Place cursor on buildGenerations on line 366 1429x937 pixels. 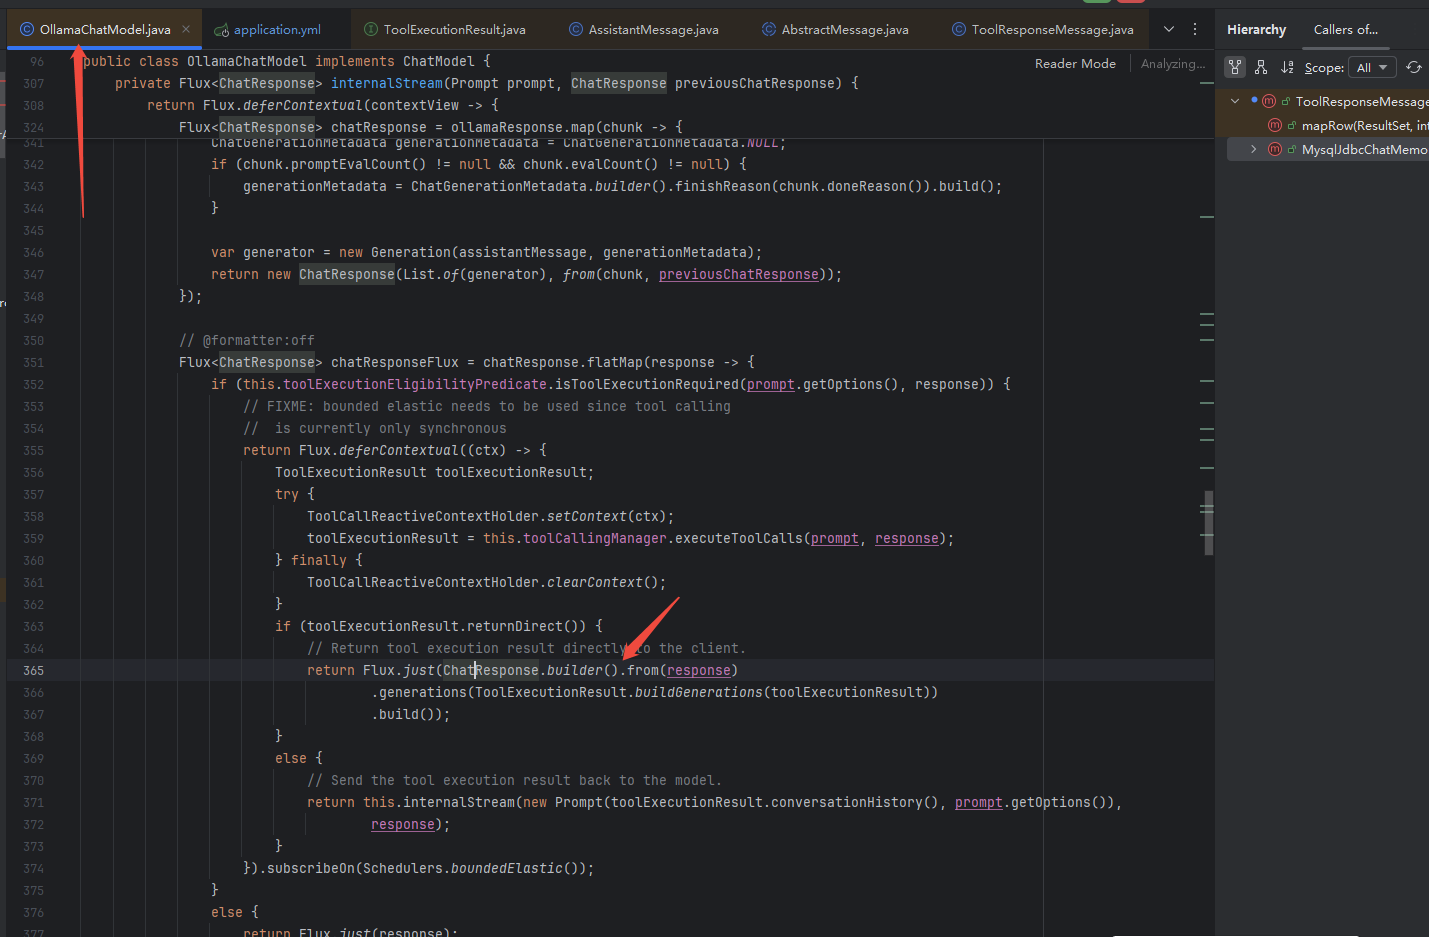(698, 692)
